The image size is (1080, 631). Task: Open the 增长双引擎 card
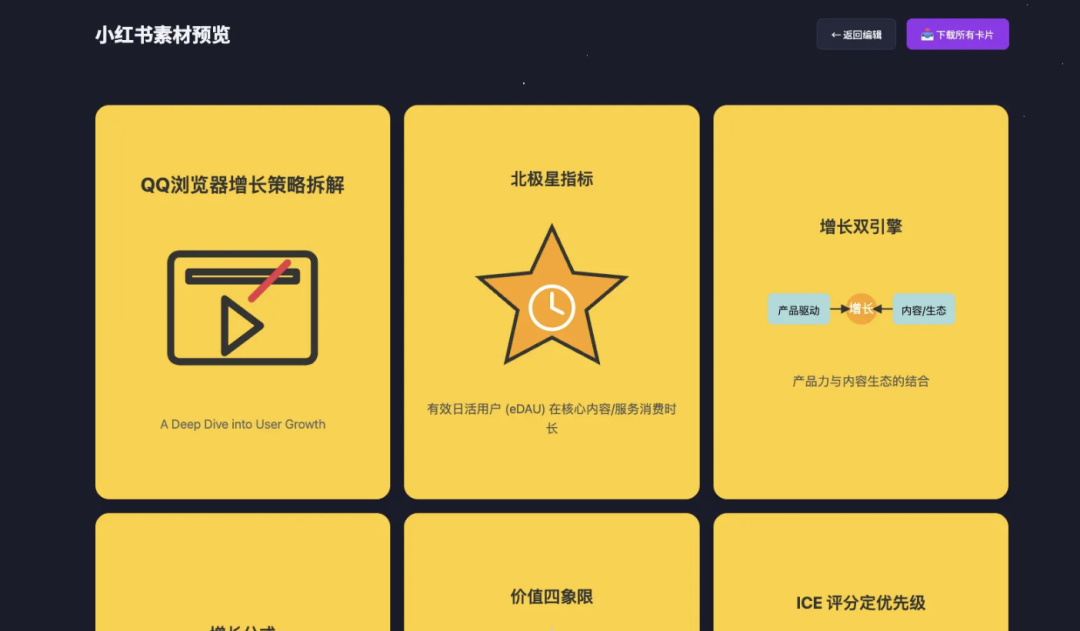861,302
